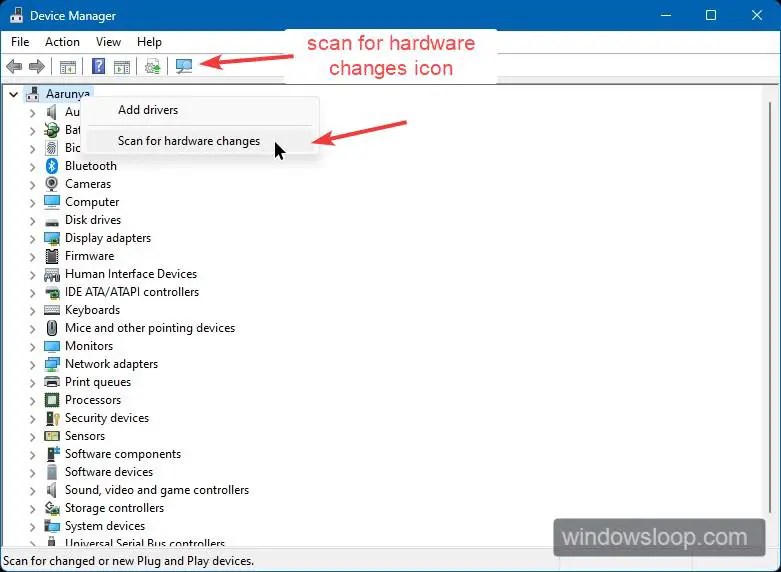
Task: Click the System devices icon
Action: (x=52, y=526)
